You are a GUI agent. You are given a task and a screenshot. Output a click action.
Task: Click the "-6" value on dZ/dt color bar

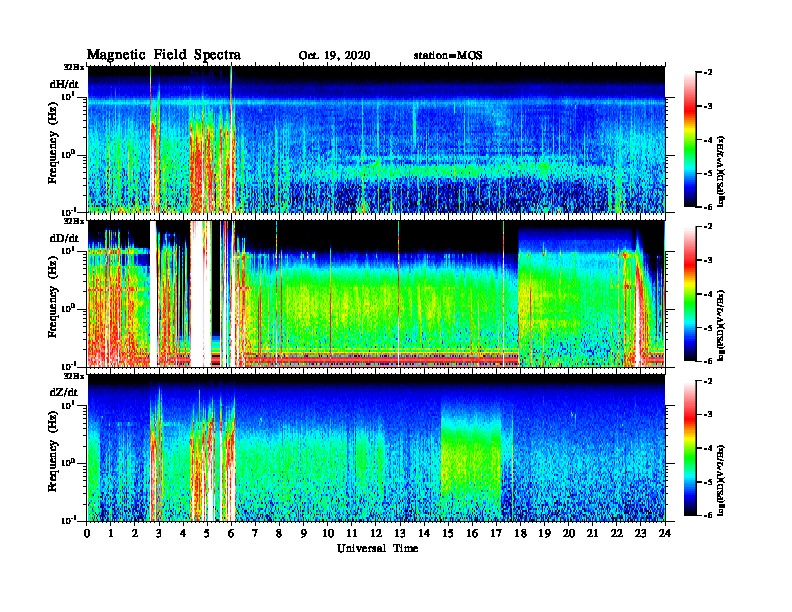708,515
